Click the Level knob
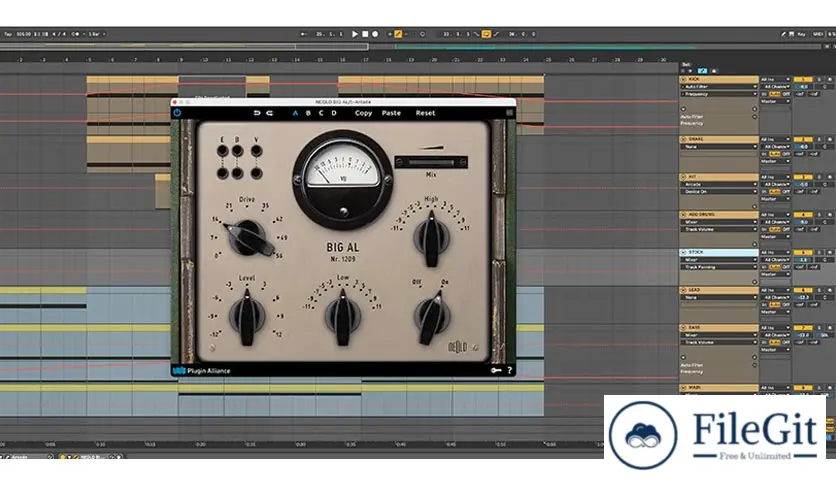Viewport: 836px width, 484px height. (x=247, y=316)
